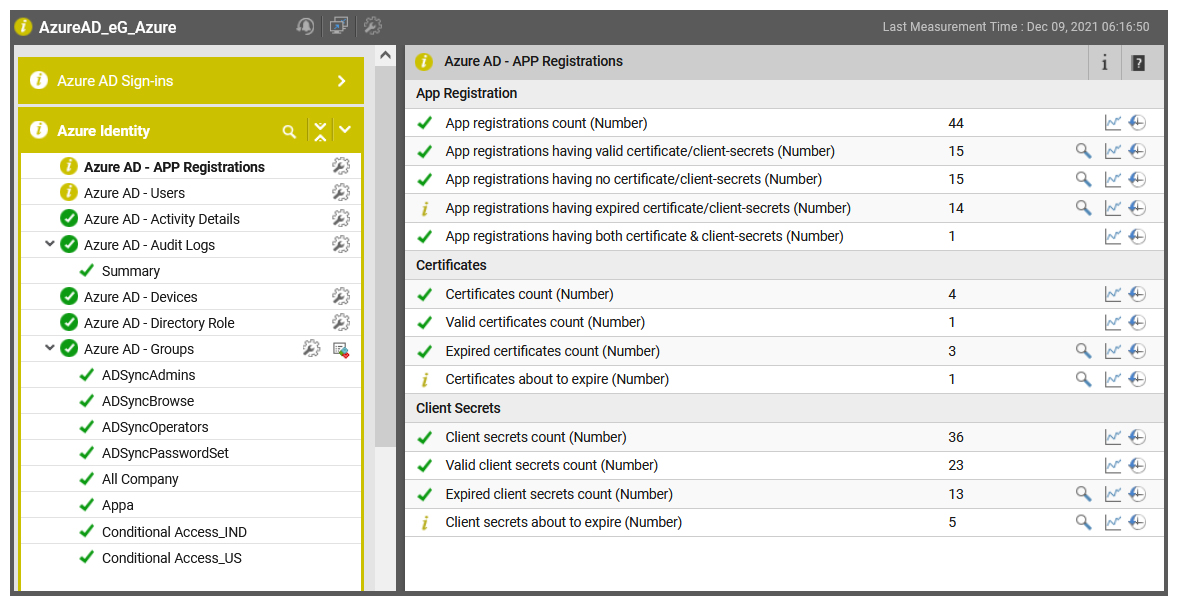Open diagnosis magnifier for Client secrets about to expire
The image size is (1178, 606).
[1083, 522]
